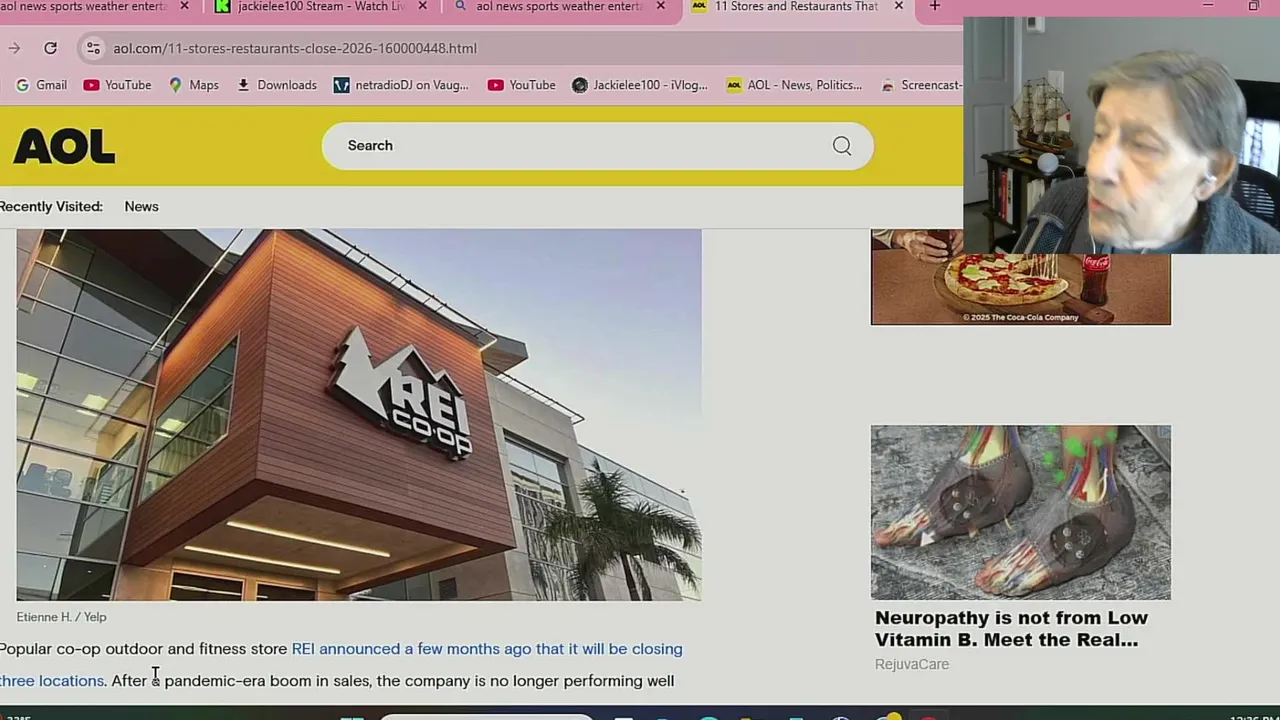Viewport: 1280px width, 720px height.
Task: Open the 'Neuropathy is not from Low Vitamin B' headline
Action: [1011, 629]
